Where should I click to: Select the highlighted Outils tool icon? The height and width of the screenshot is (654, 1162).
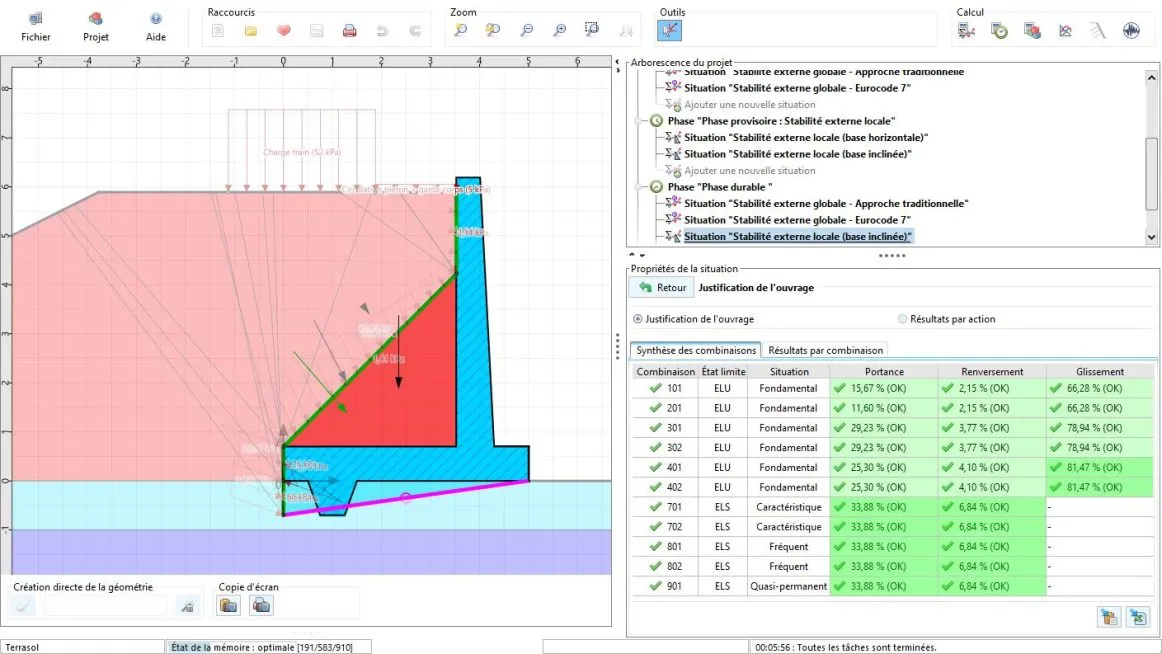tap(669, 30)
